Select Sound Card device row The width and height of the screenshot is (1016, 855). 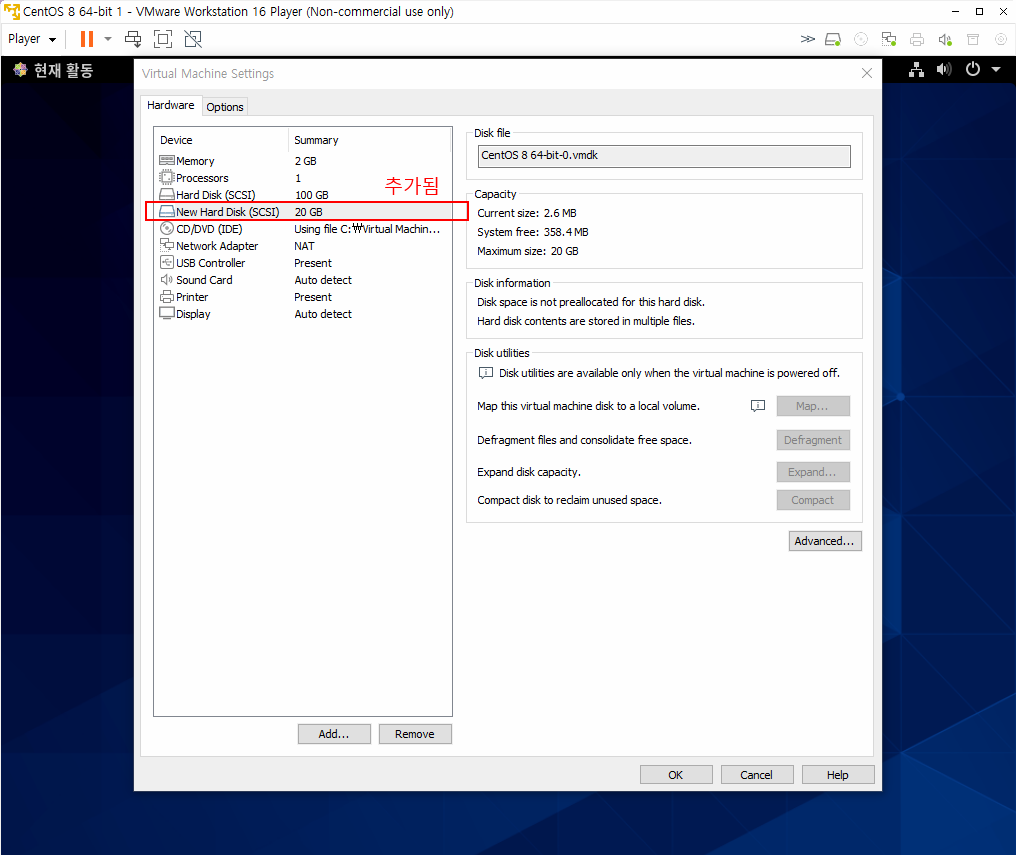click(303, 280)
